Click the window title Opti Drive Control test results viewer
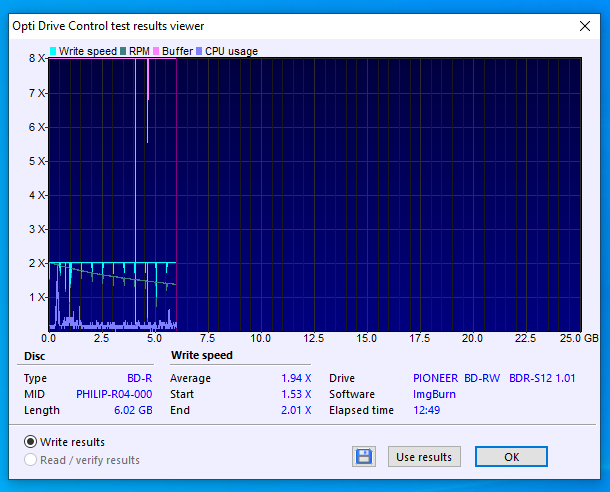Viewport: 610px width, 492px height. 108,26
